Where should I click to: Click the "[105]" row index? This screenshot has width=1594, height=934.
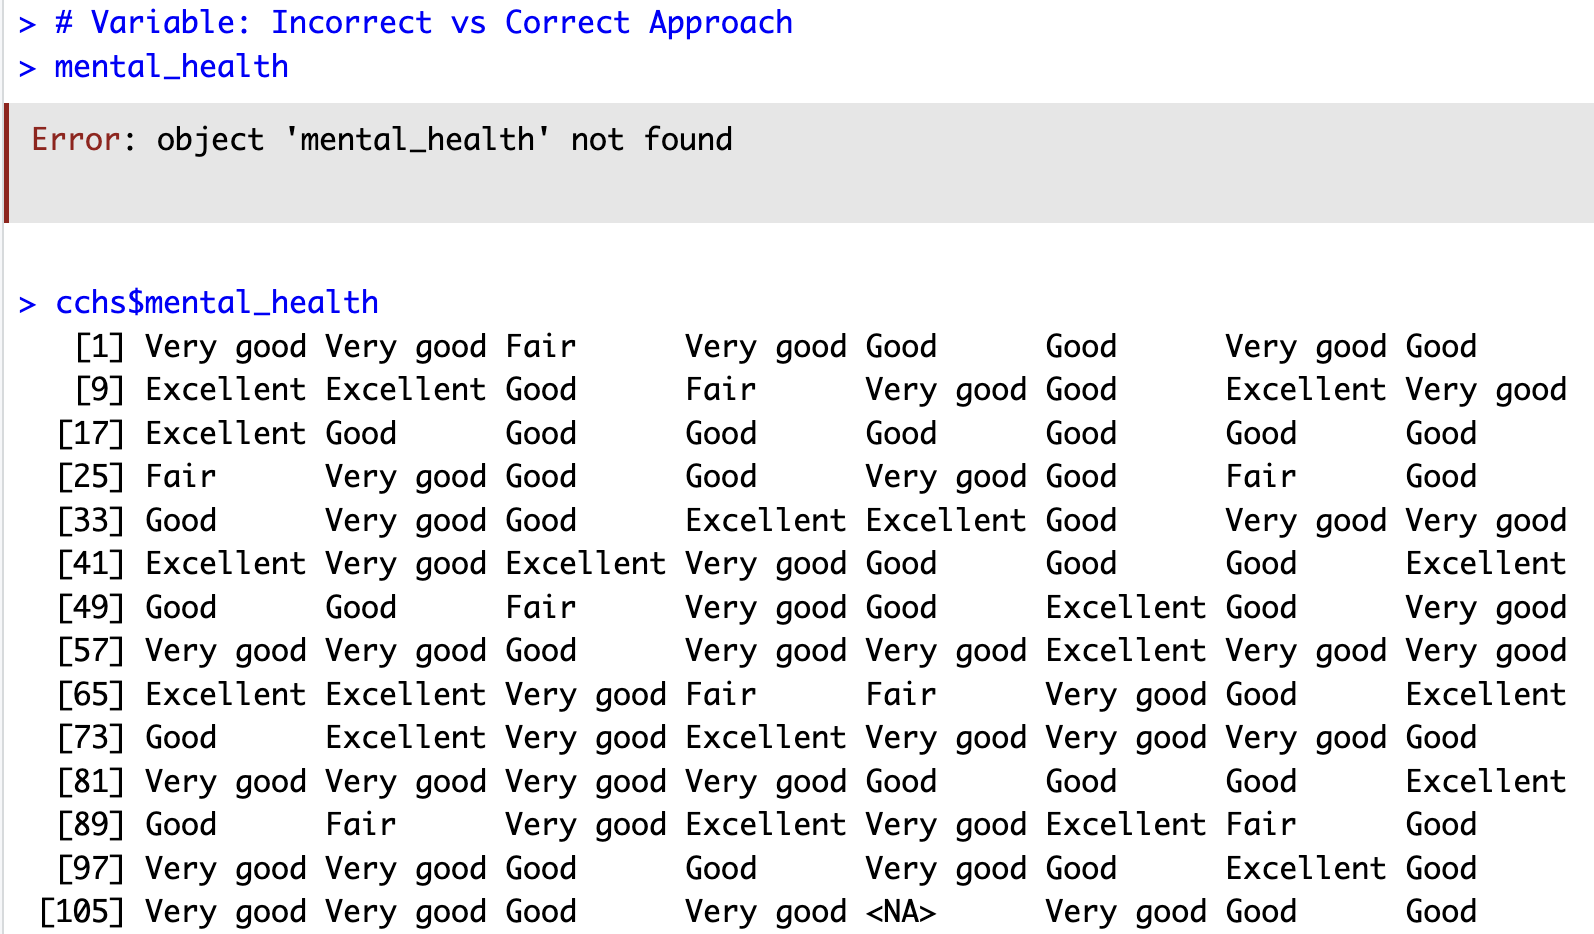(x=82, y=912)
